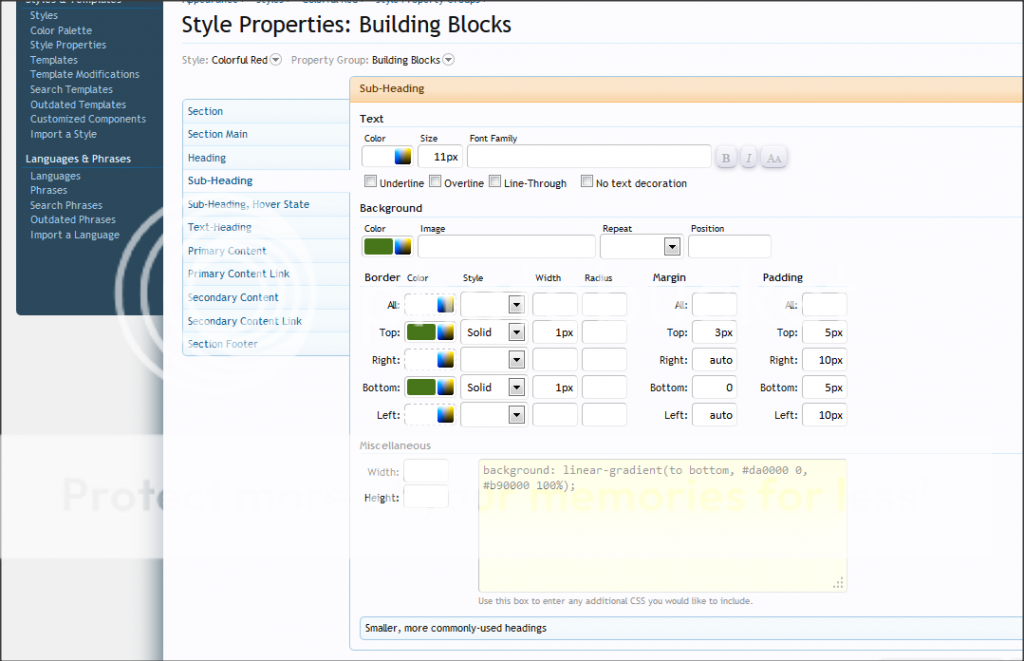Click the Bold text style icon

[726, 157]
